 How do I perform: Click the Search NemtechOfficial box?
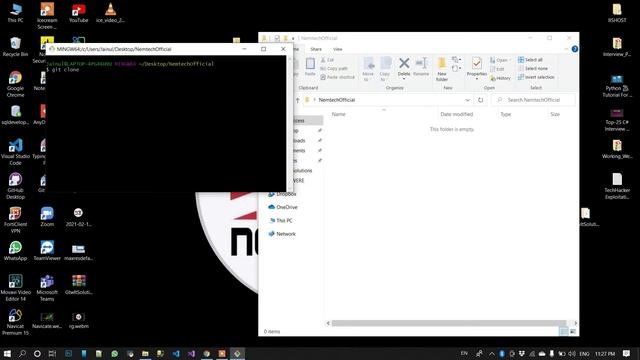533,100
